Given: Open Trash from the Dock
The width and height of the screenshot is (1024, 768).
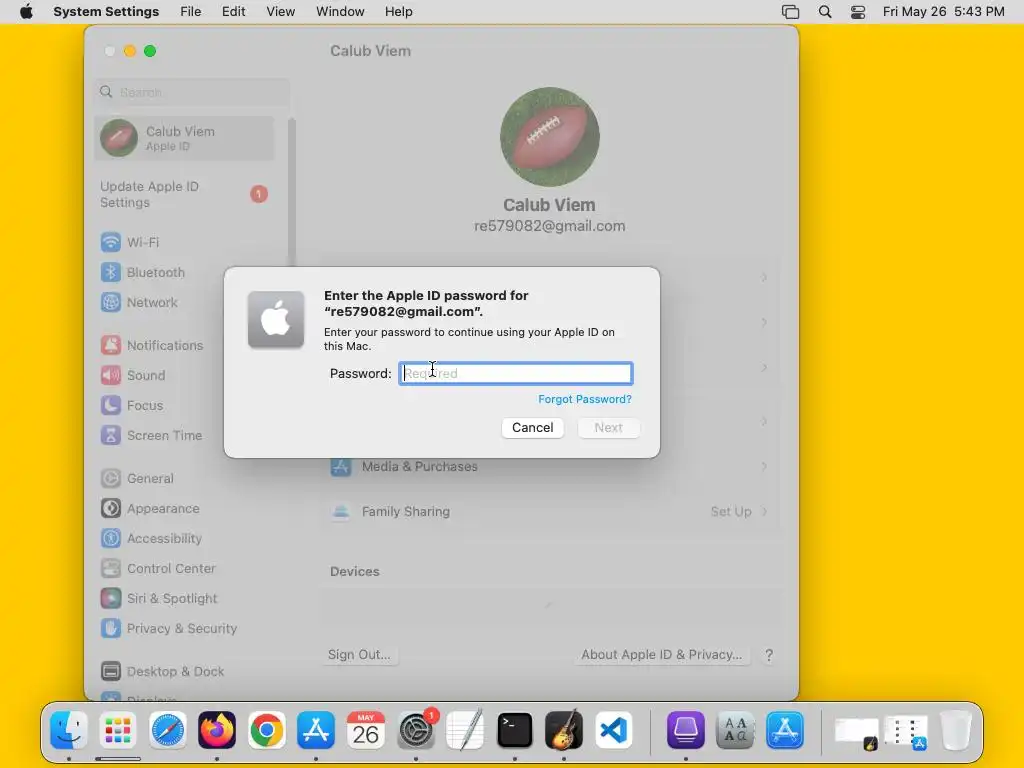Looking at the screenshot, I should coord(956,730).
